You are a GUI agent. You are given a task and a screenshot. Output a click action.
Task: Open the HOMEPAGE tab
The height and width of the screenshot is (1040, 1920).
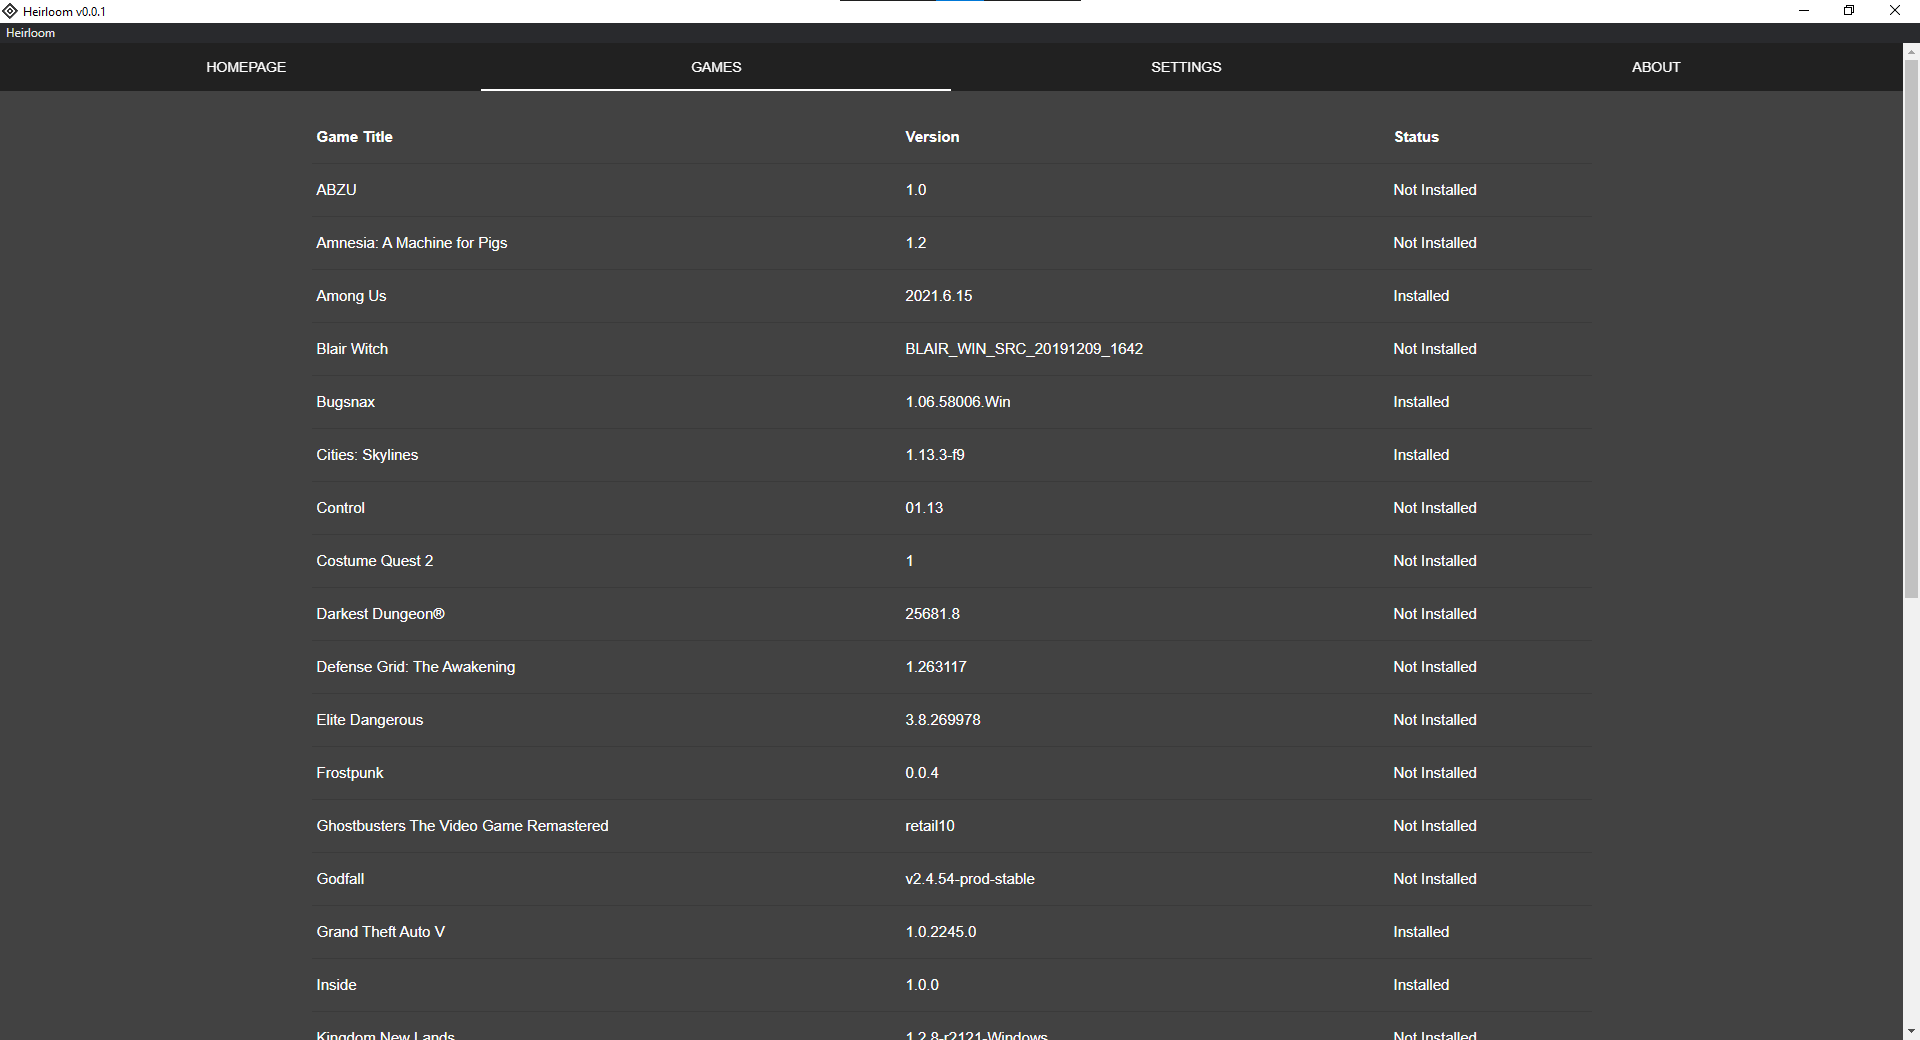246,67
